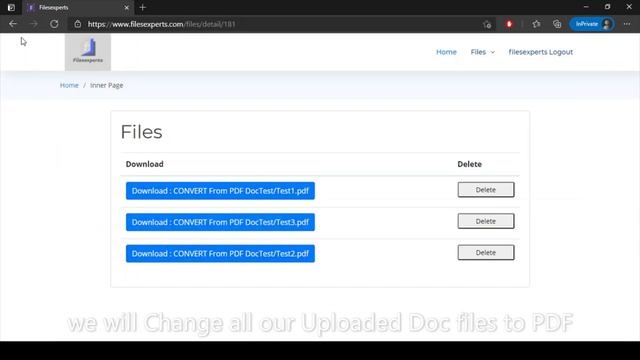The height and width of the screenshot is (360, 640).
Task: Click the Download column header
Action: point(144,164)
